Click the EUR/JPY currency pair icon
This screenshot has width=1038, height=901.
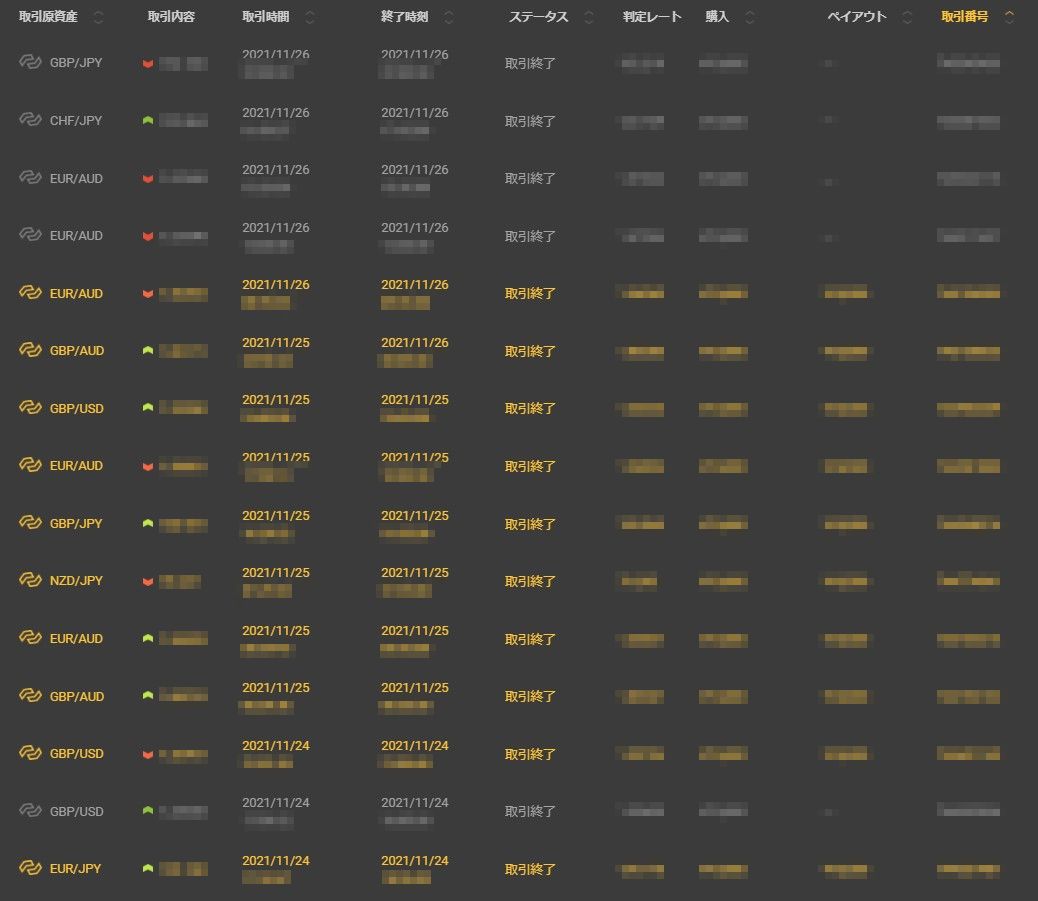(x=30, y=869)
